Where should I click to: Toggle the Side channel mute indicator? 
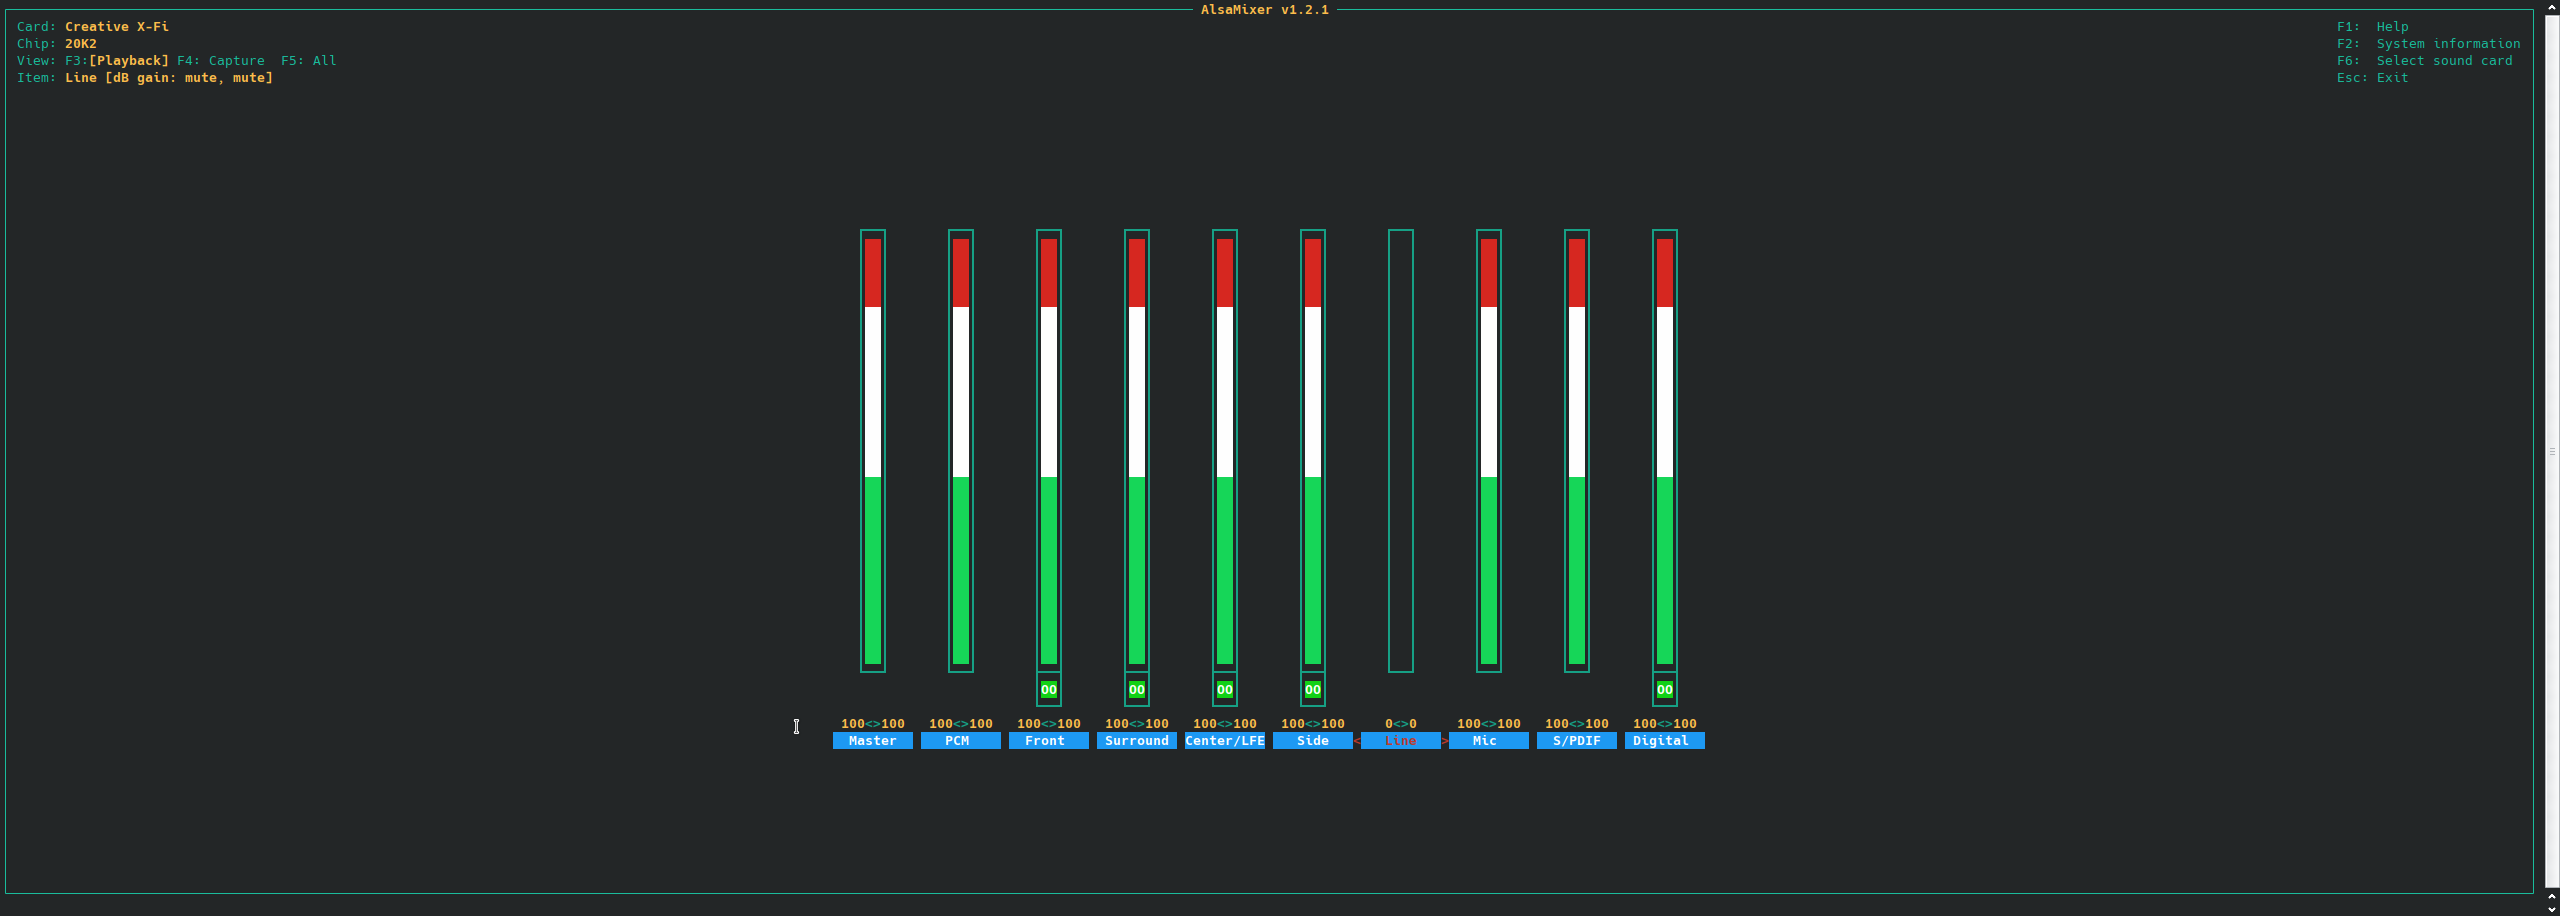tap(1312, 689)
